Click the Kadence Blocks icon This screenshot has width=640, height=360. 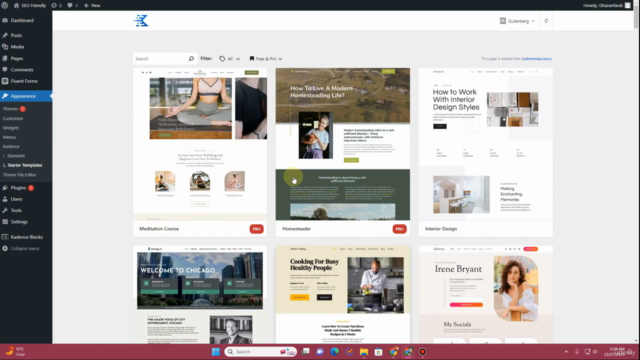pyautogui.click(x=5, y=237)
